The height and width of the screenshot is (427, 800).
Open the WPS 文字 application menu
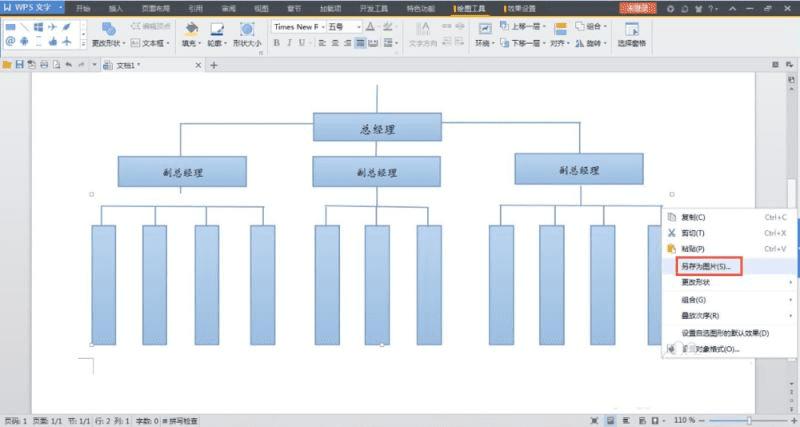32,8
